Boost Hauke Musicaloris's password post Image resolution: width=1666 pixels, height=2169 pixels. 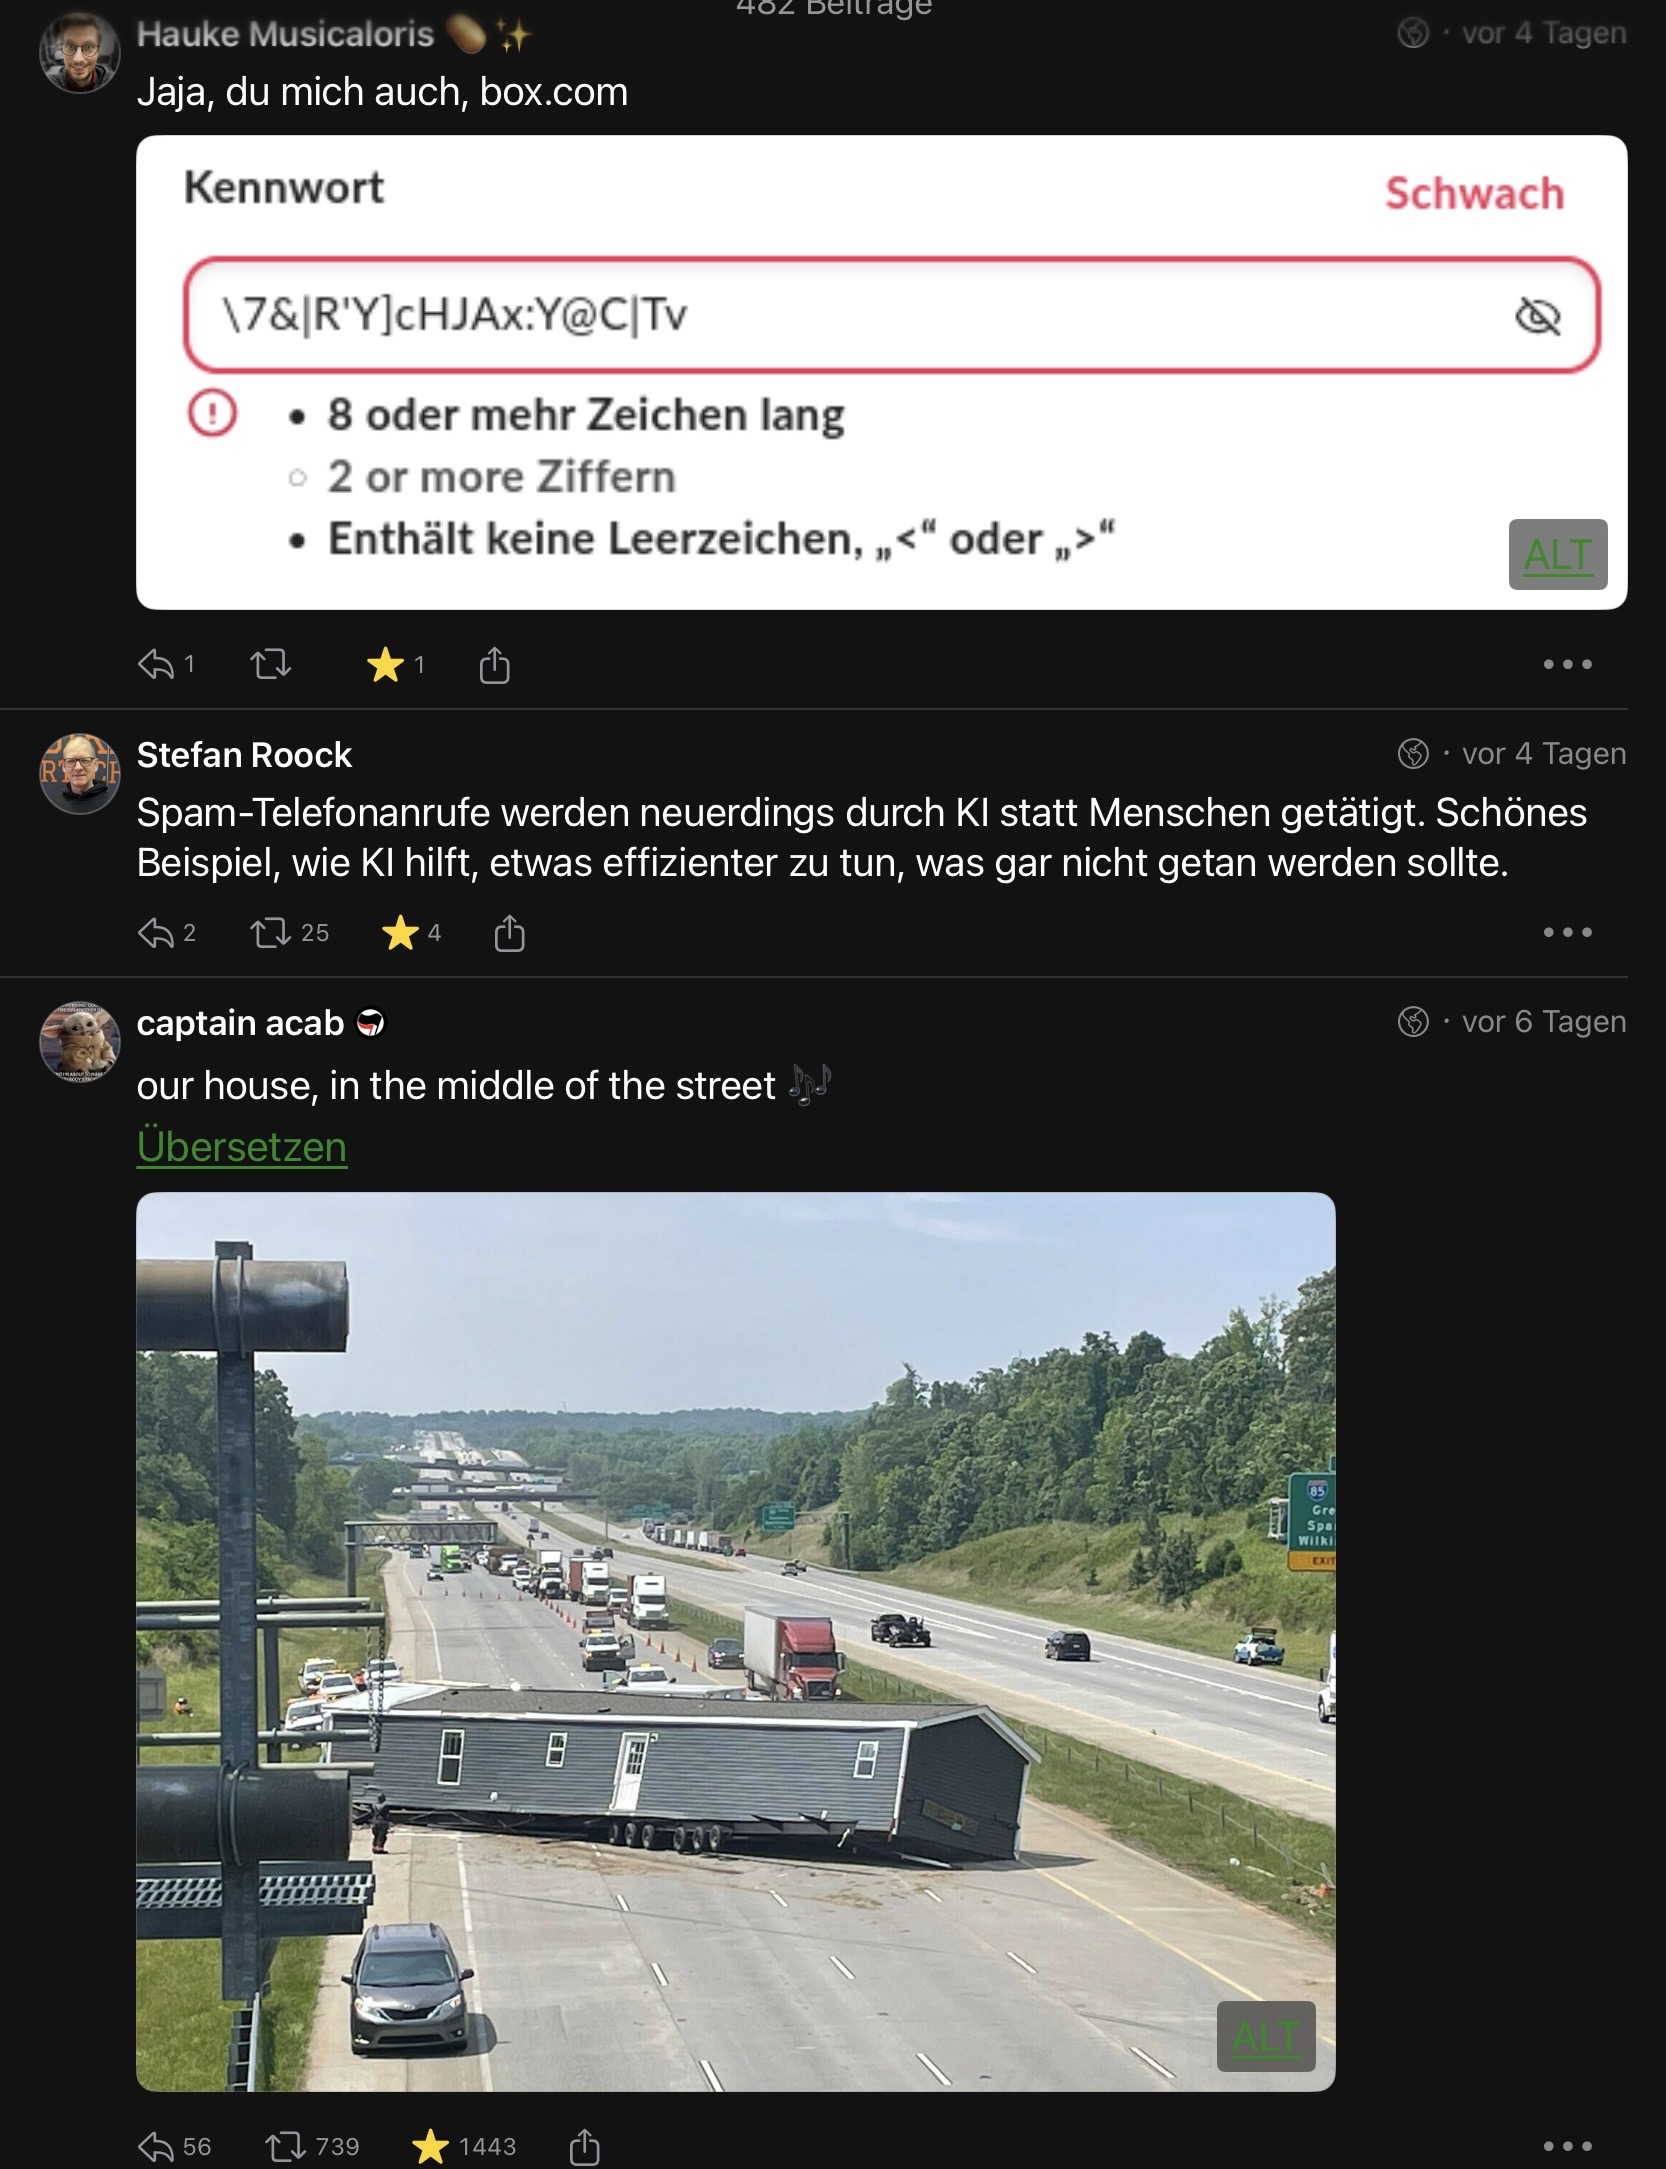(x=270, y=665)
